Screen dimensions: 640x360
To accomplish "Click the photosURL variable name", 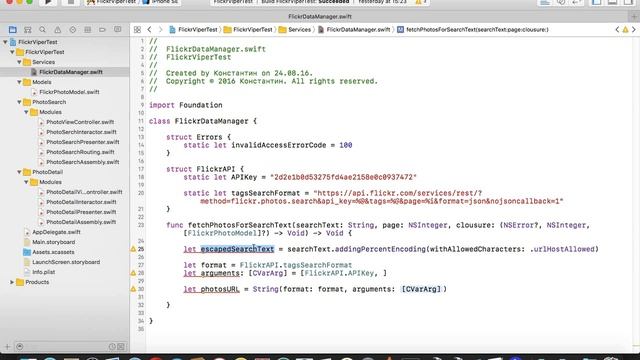I will coord(220,289).
